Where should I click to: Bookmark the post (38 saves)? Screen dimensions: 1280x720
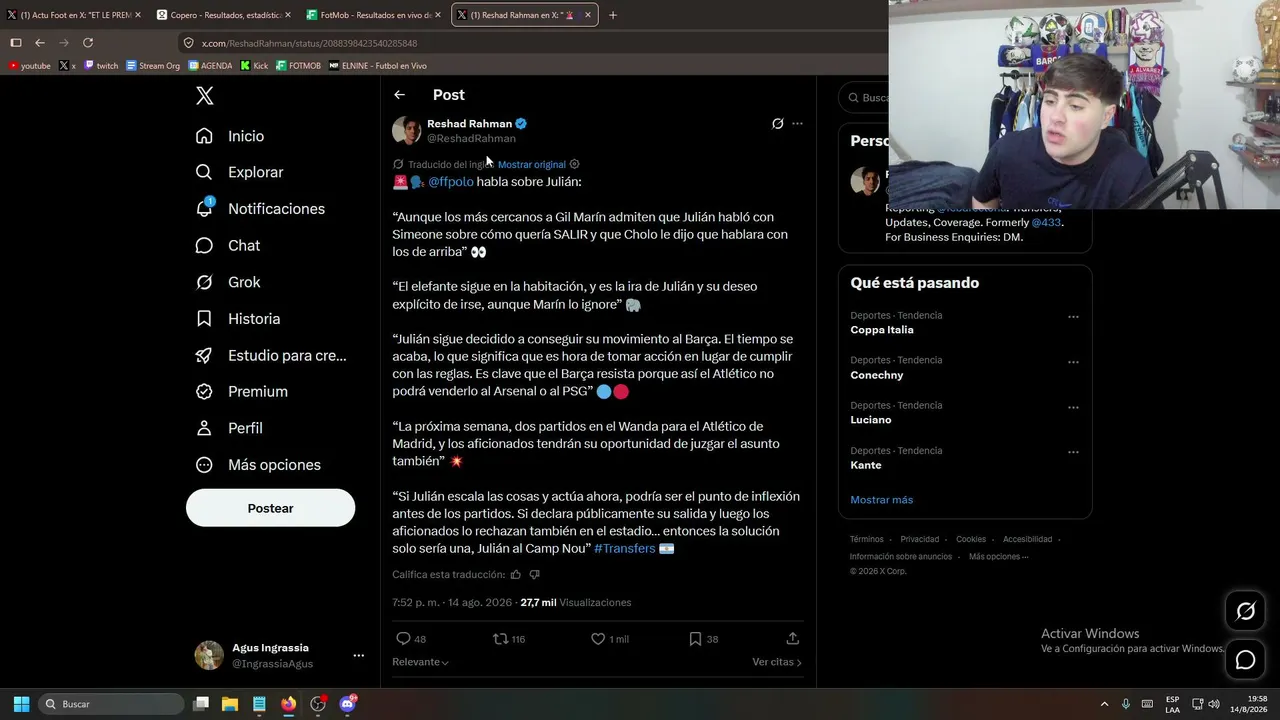tap(703, 639)
